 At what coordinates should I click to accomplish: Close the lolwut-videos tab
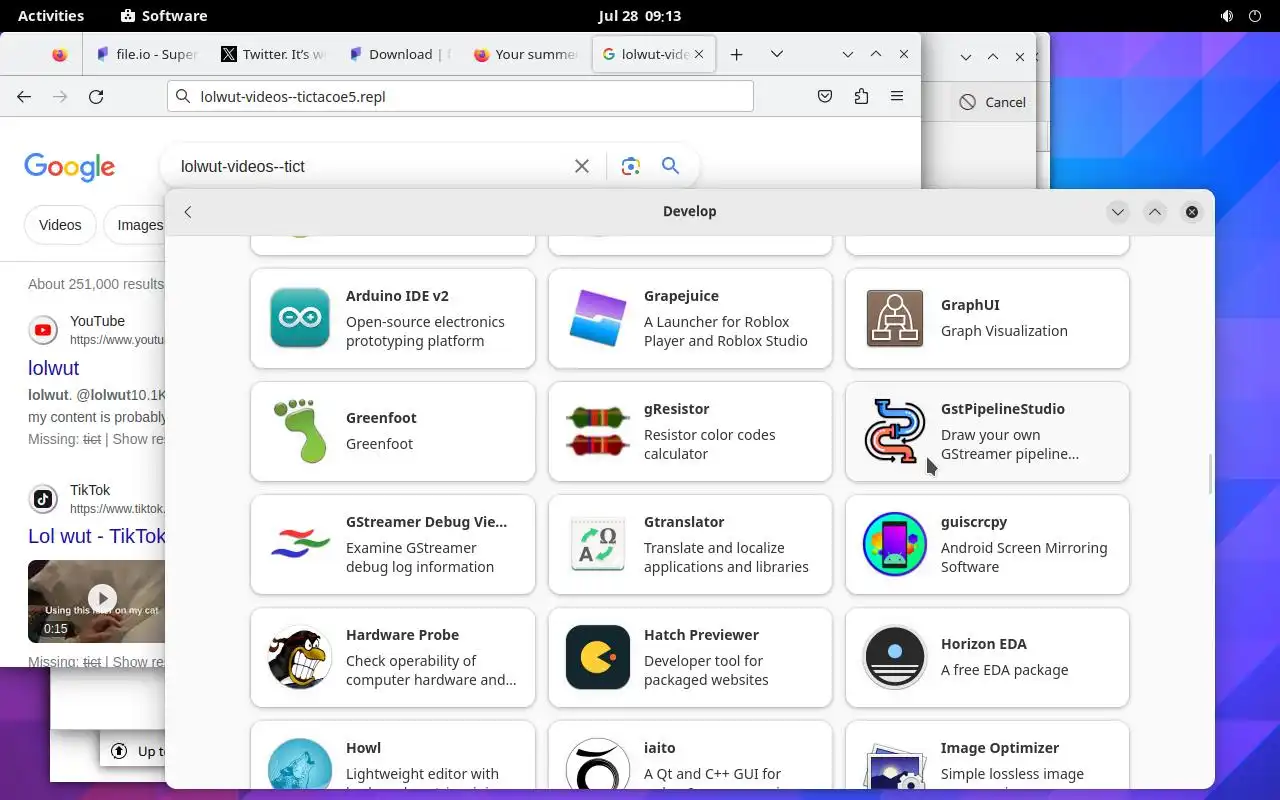click(699, 54)
